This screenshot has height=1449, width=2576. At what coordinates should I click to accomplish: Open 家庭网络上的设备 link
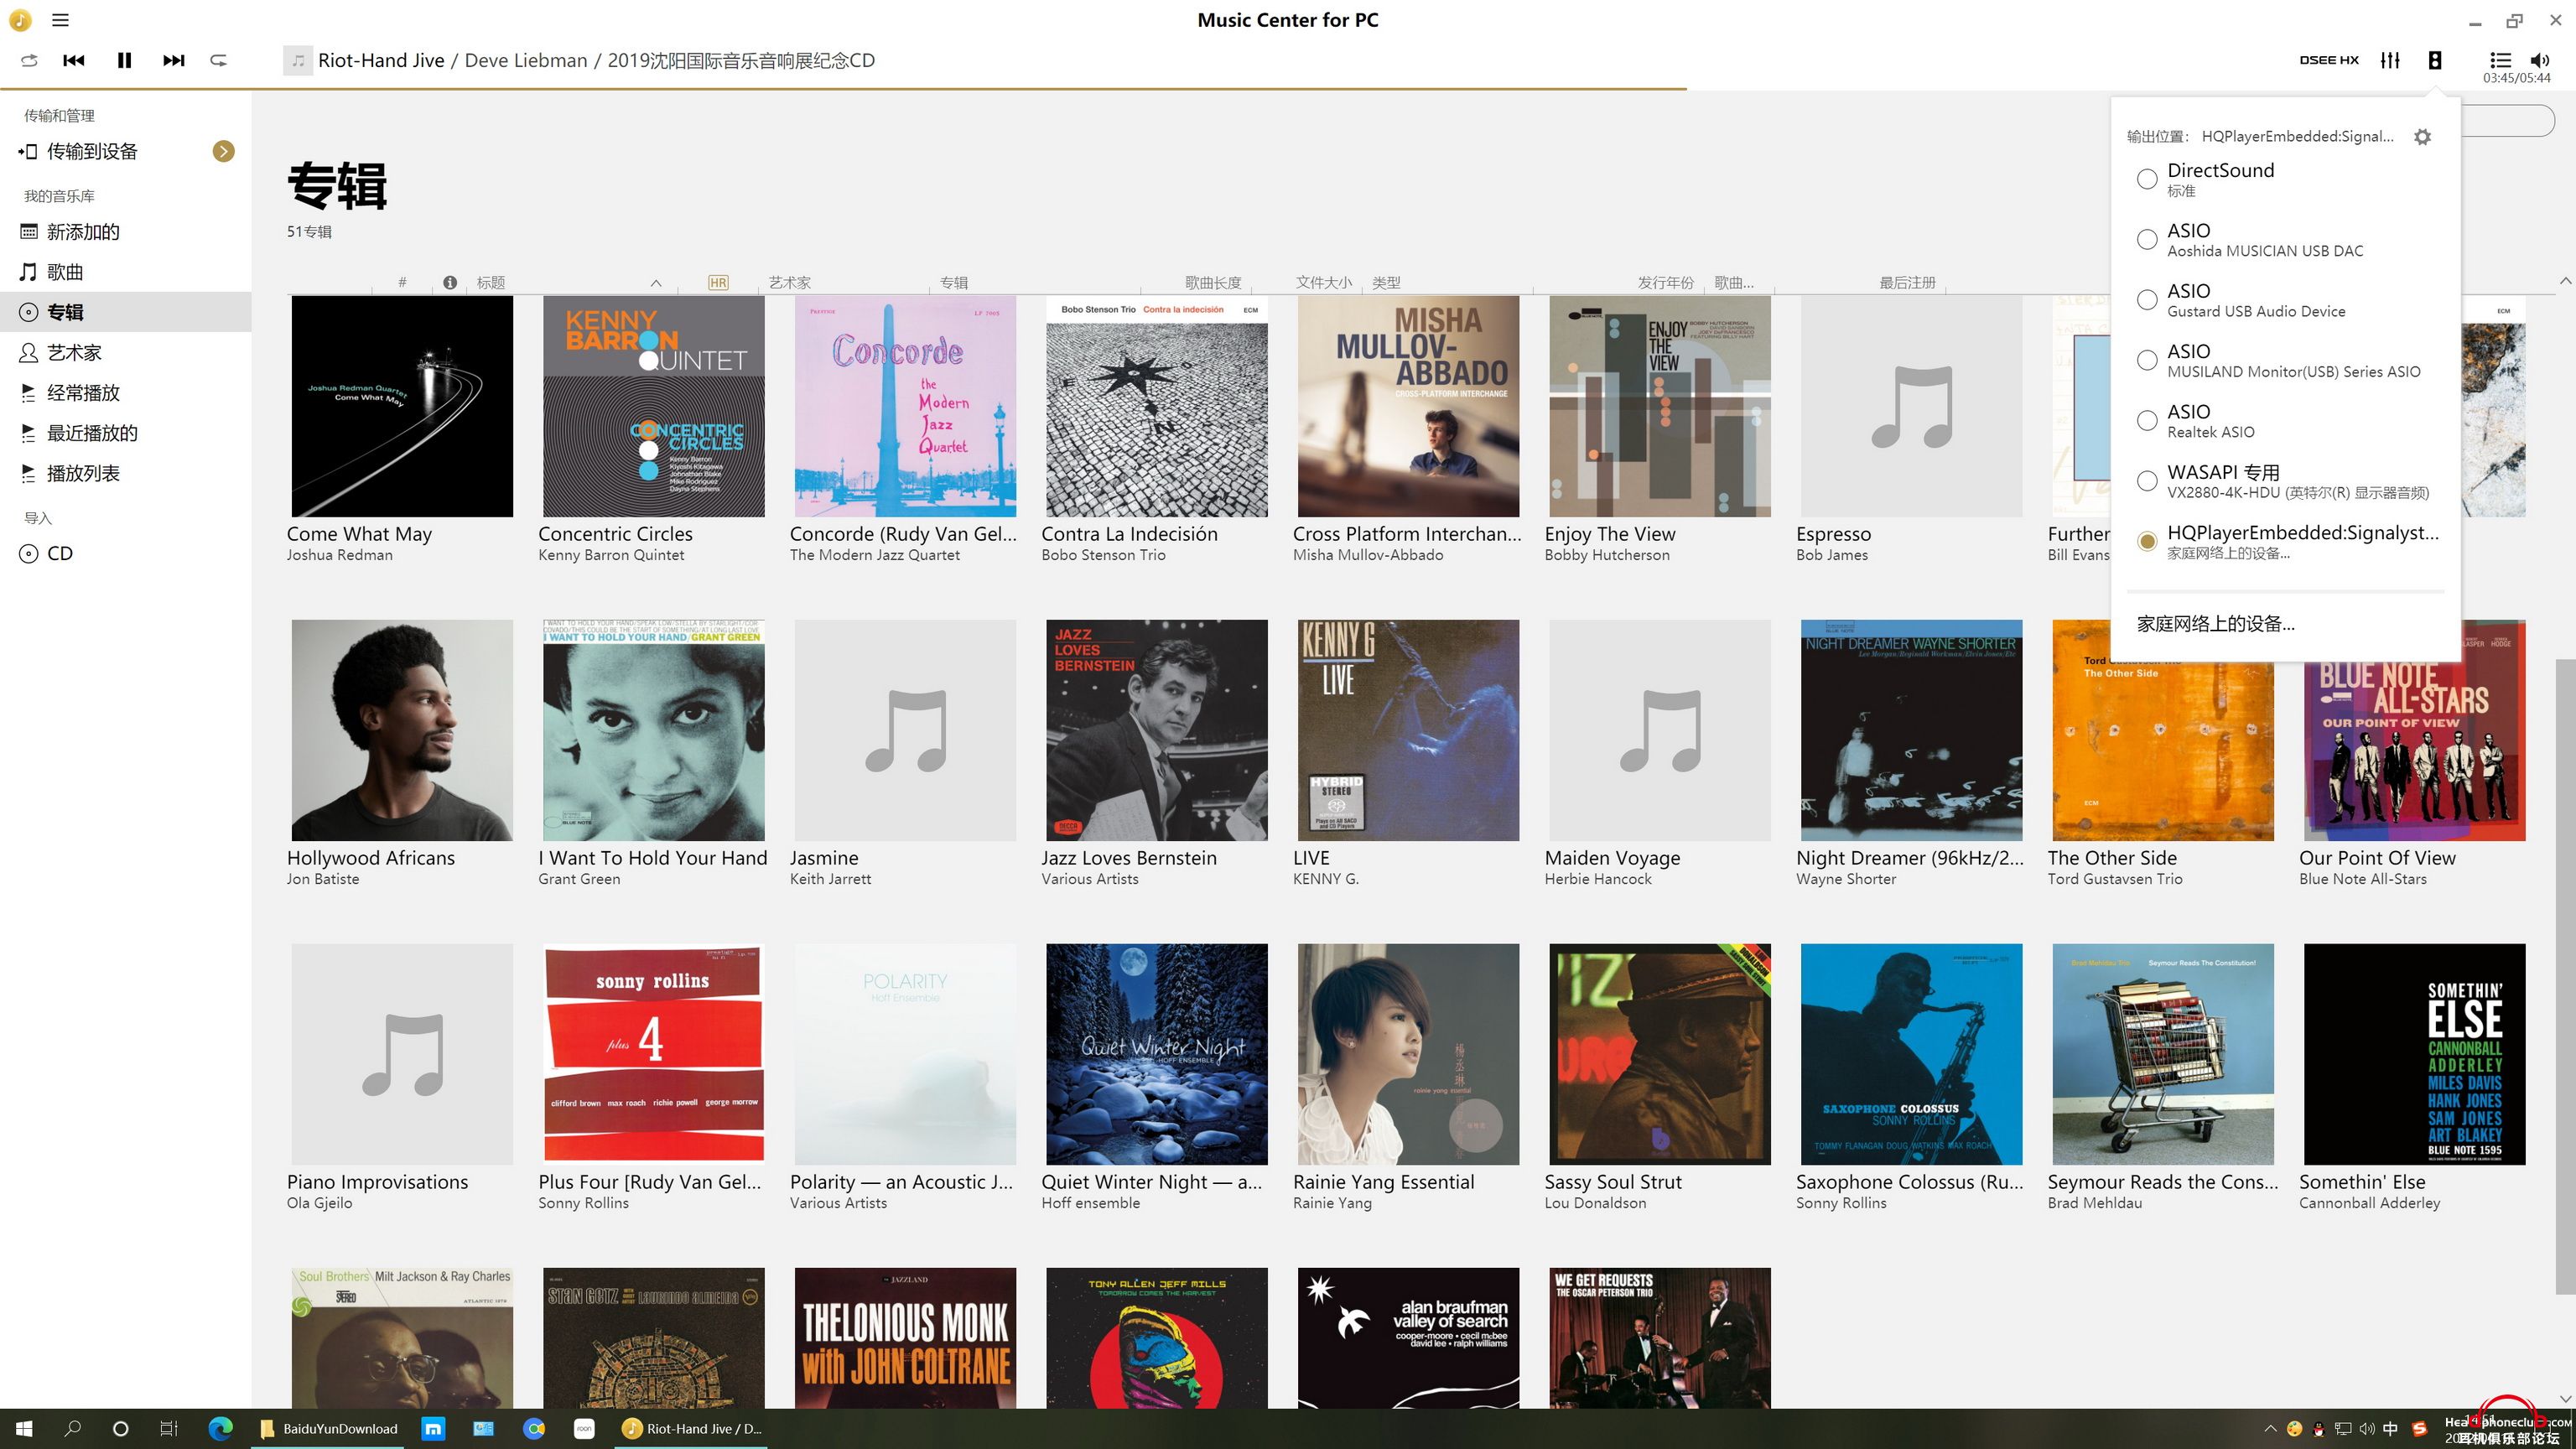2216,624
